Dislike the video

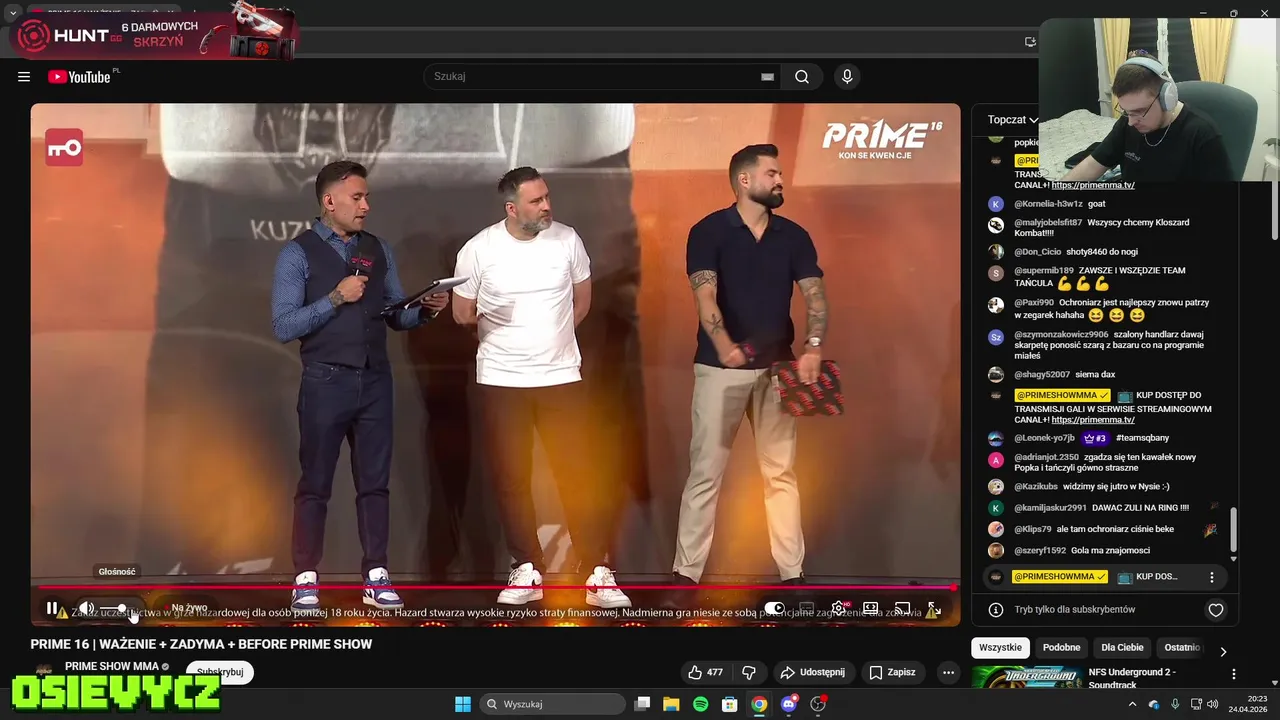[x=748, y=673]
